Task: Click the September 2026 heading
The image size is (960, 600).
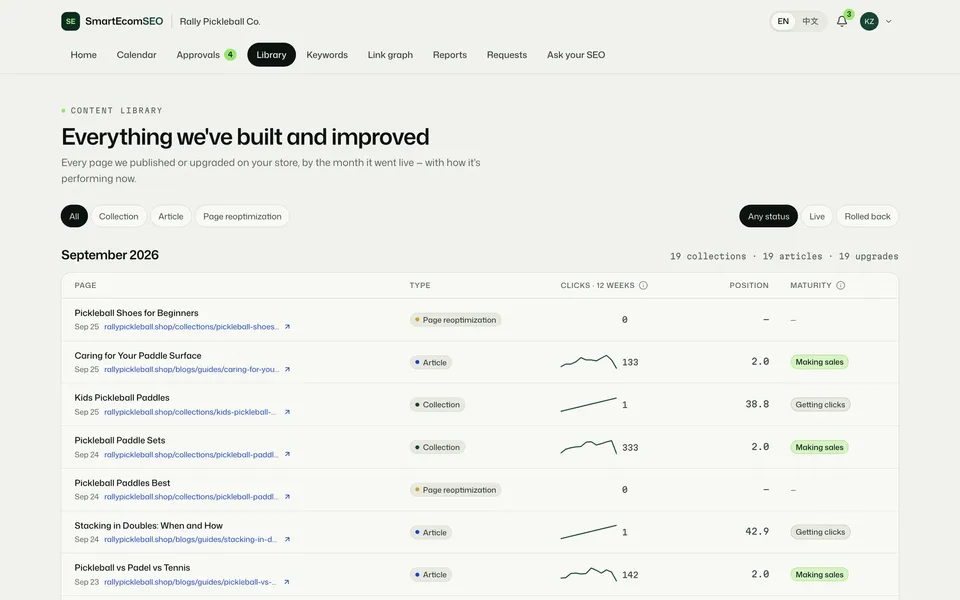Action: [x=110, y=255]
